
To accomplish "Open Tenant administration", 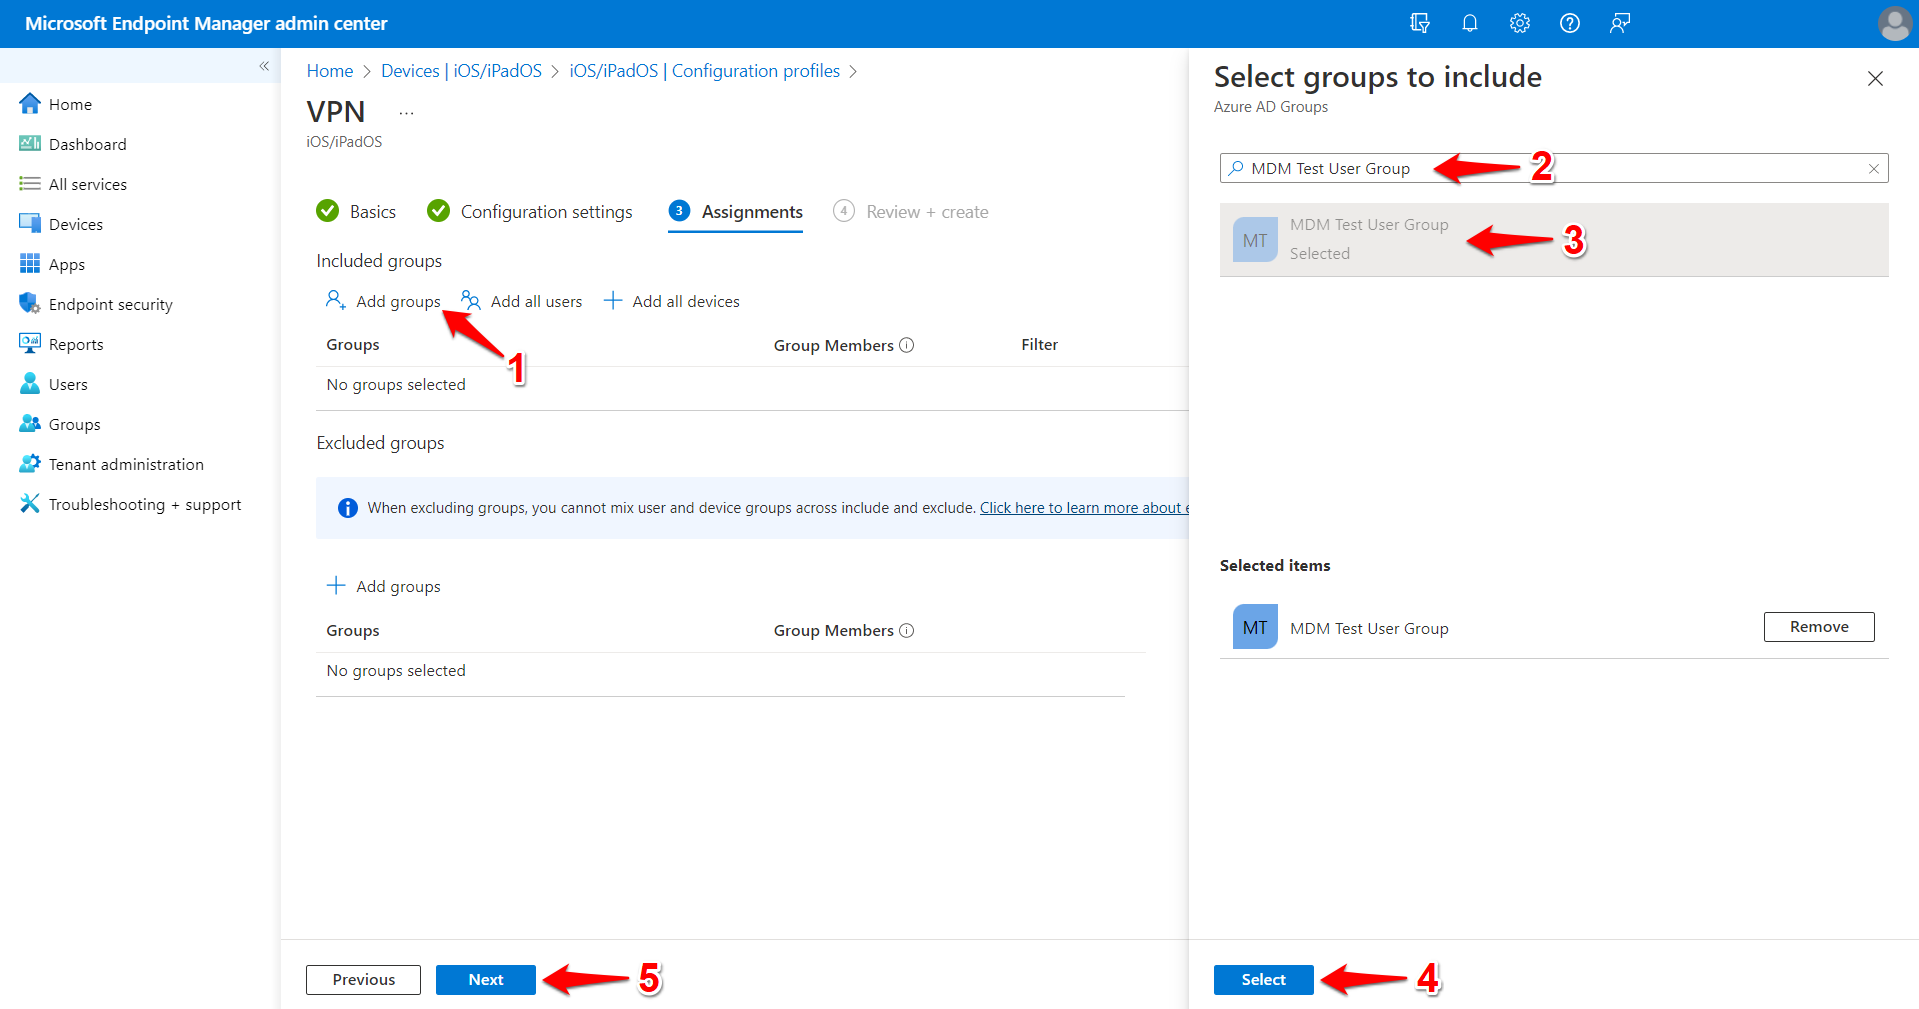I will pyautogui.click(x=125, y=464).
